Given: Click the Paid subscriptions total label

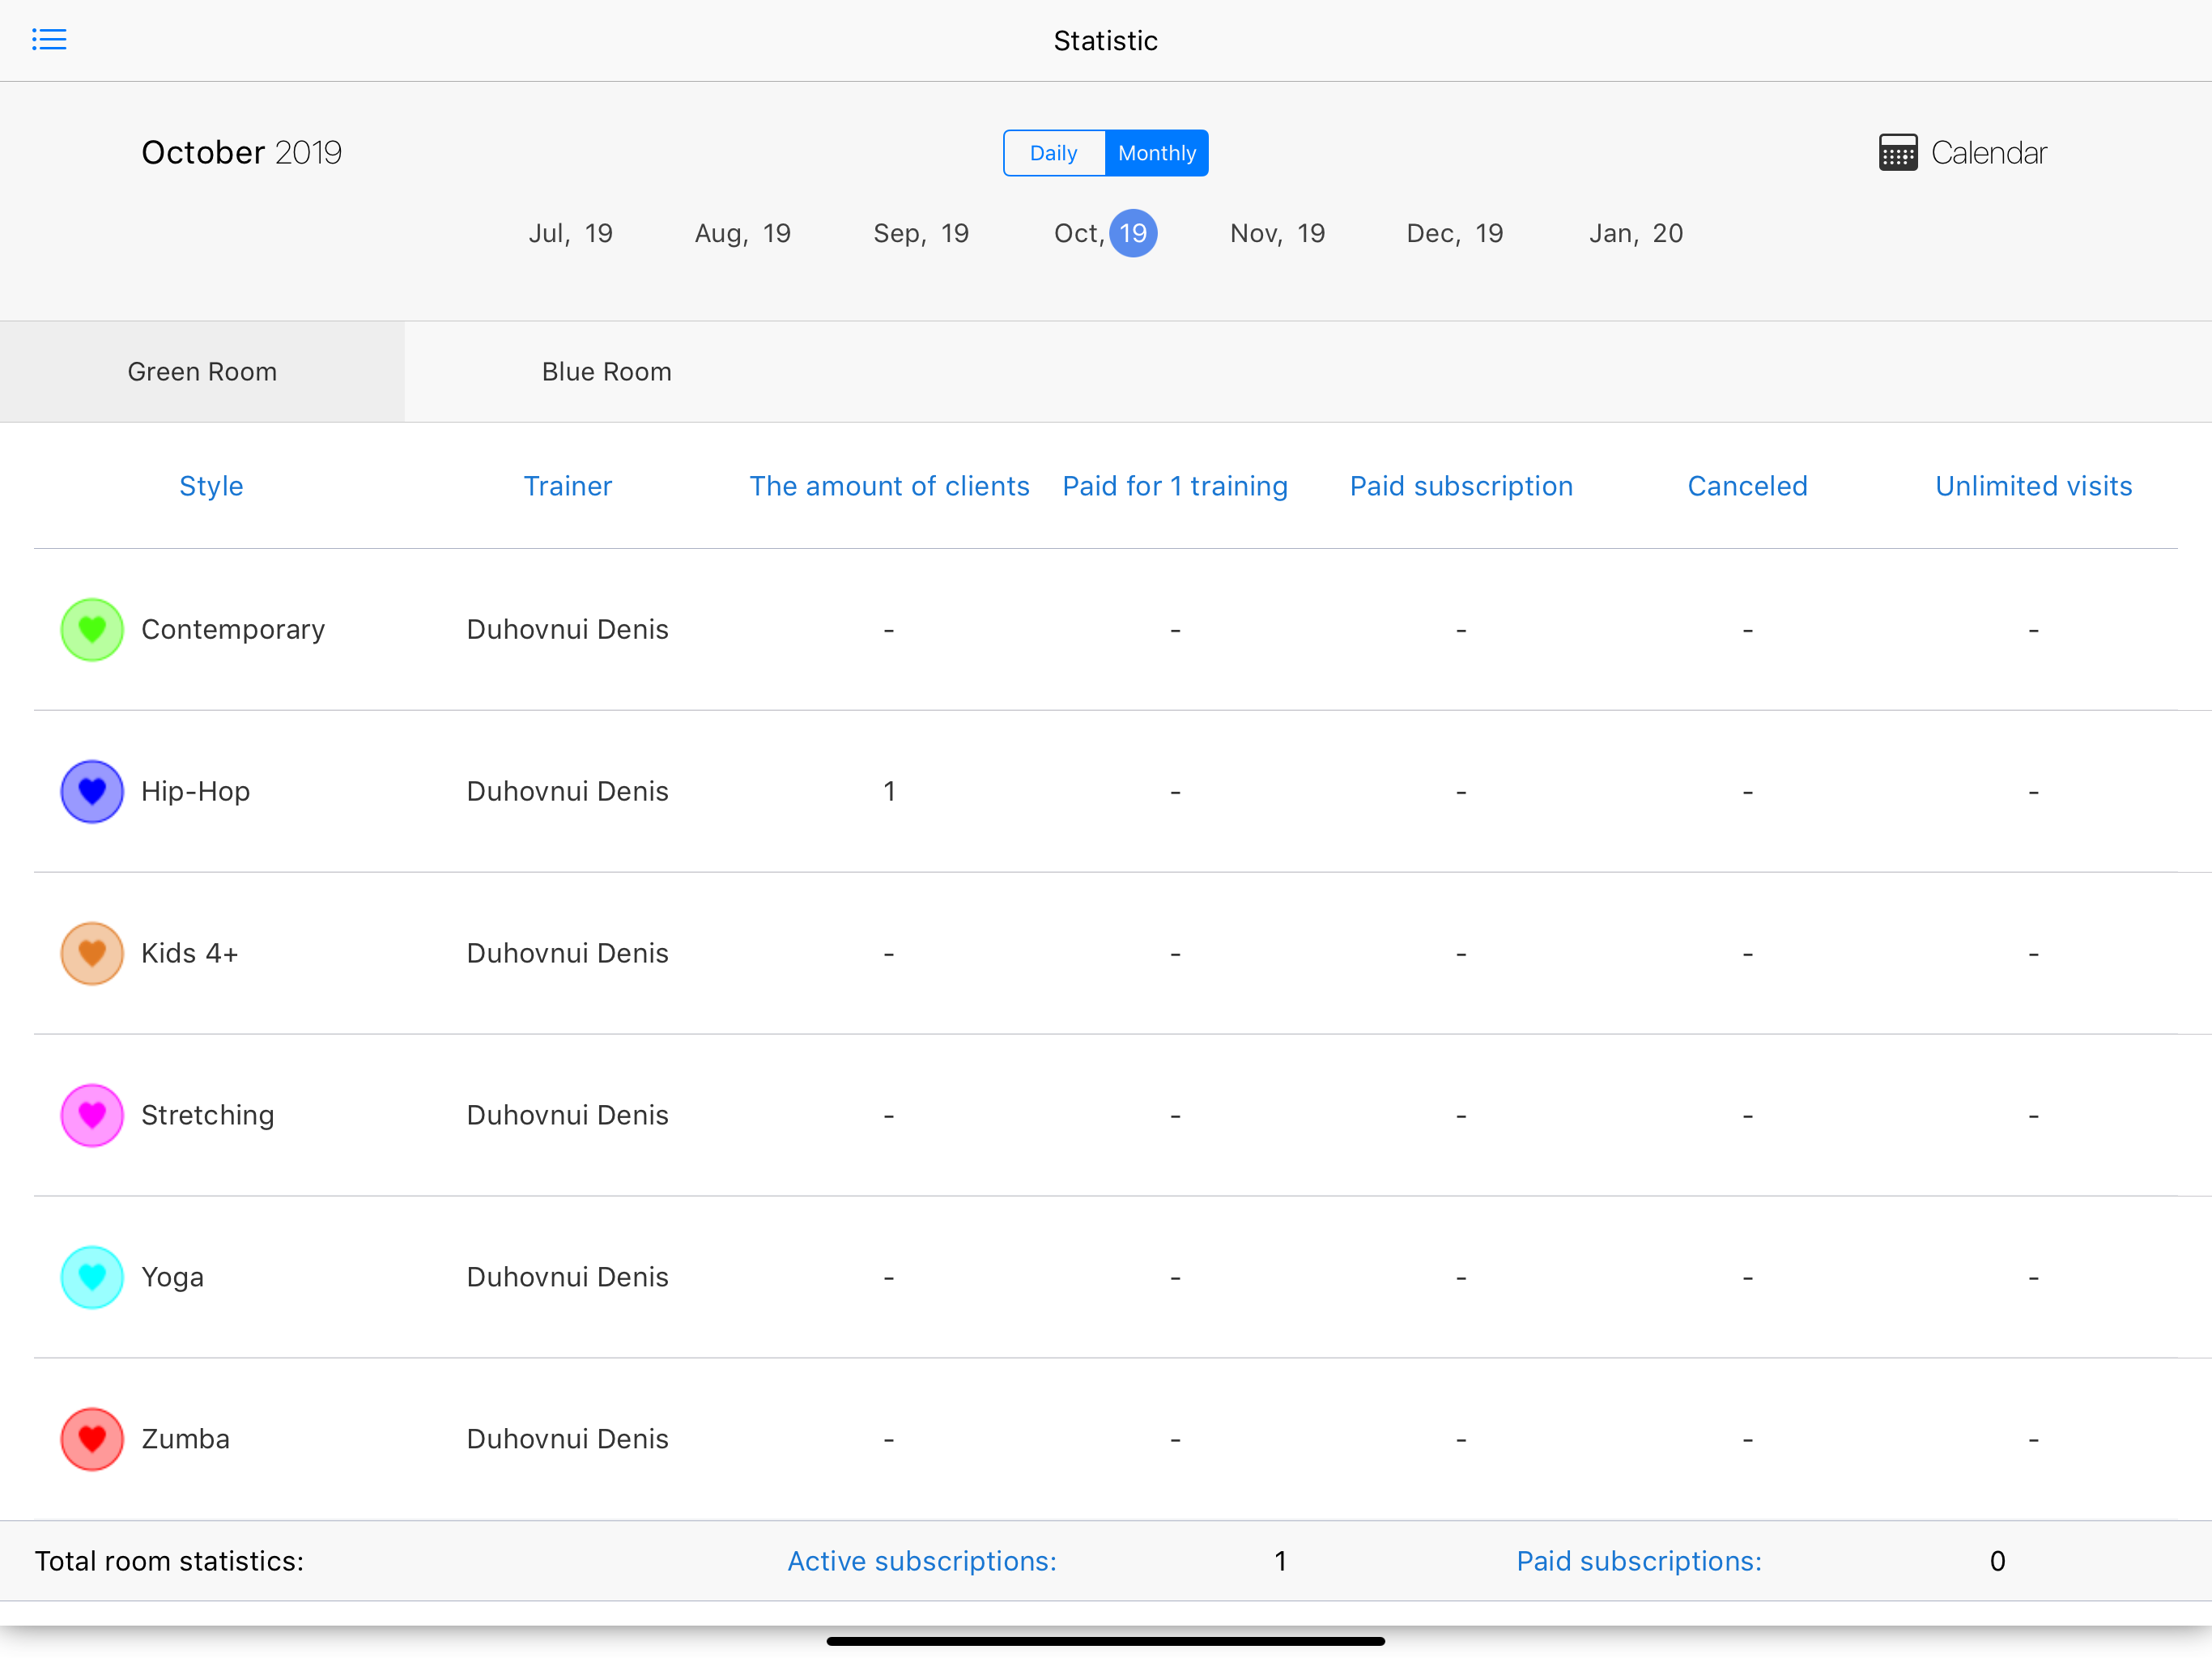Looking at the screenshot, I should (1639, 1562).
